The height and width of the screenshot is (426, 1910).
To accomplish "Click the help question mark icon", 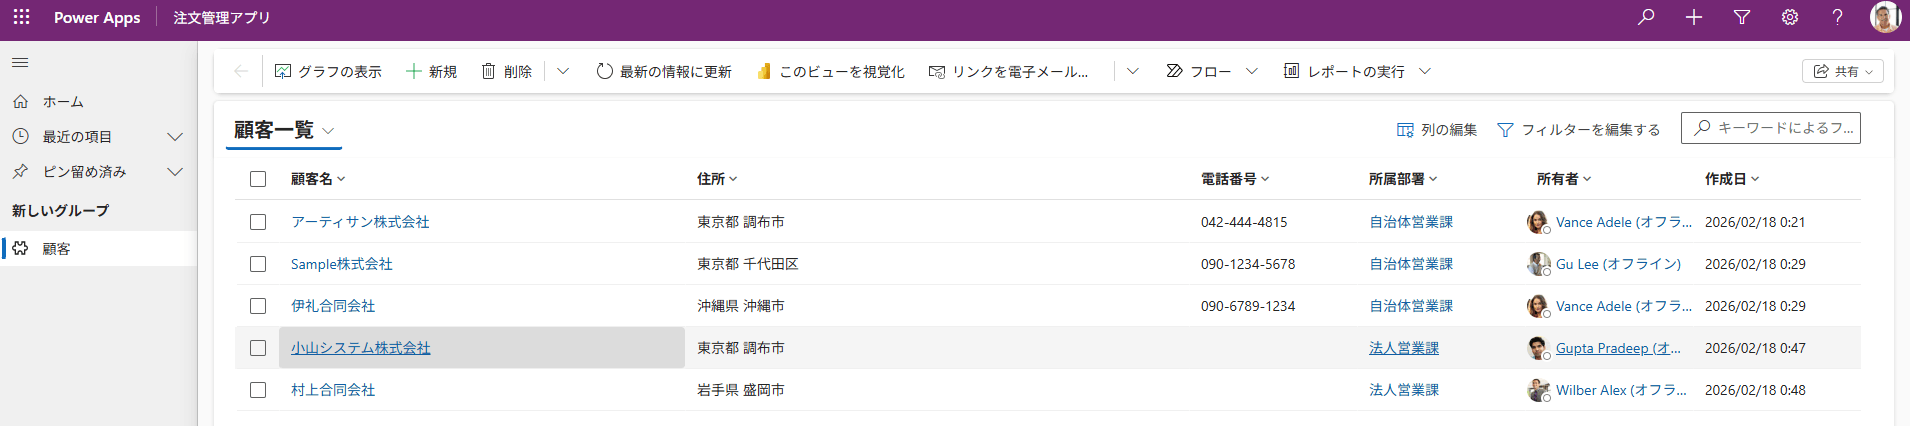I will point(1837,17).
